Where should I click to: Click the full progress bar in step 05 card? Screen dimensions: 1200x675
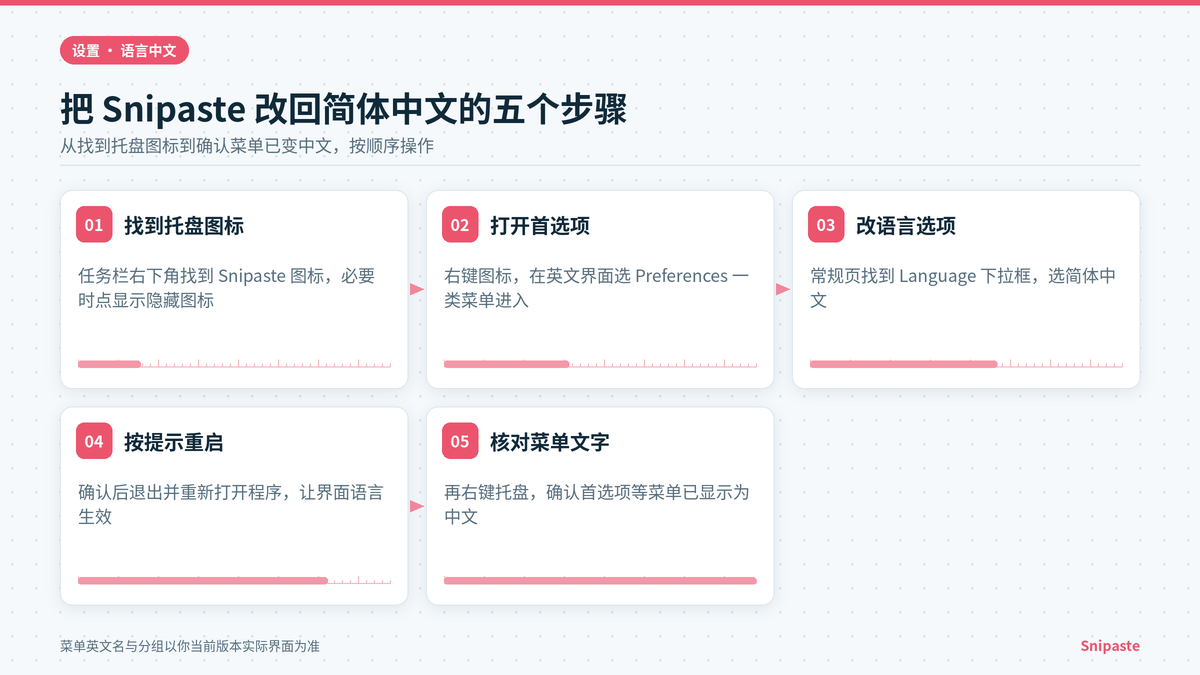[x=600, y=580]
